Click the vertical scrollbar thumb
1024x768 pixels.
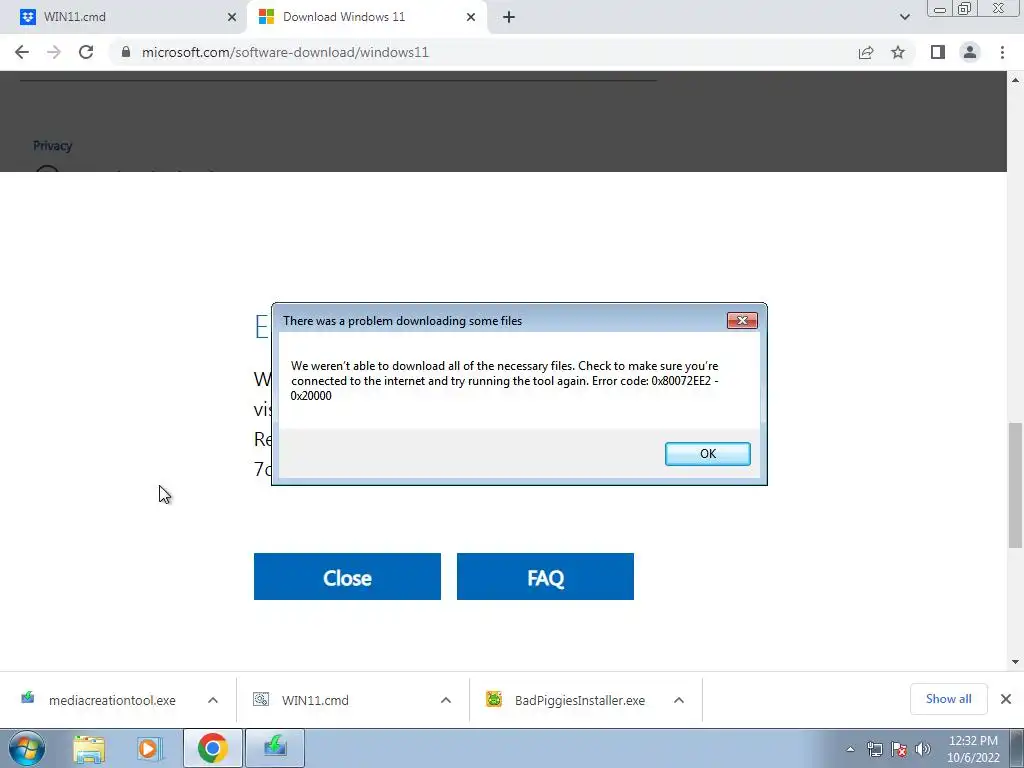[1015, 485]
